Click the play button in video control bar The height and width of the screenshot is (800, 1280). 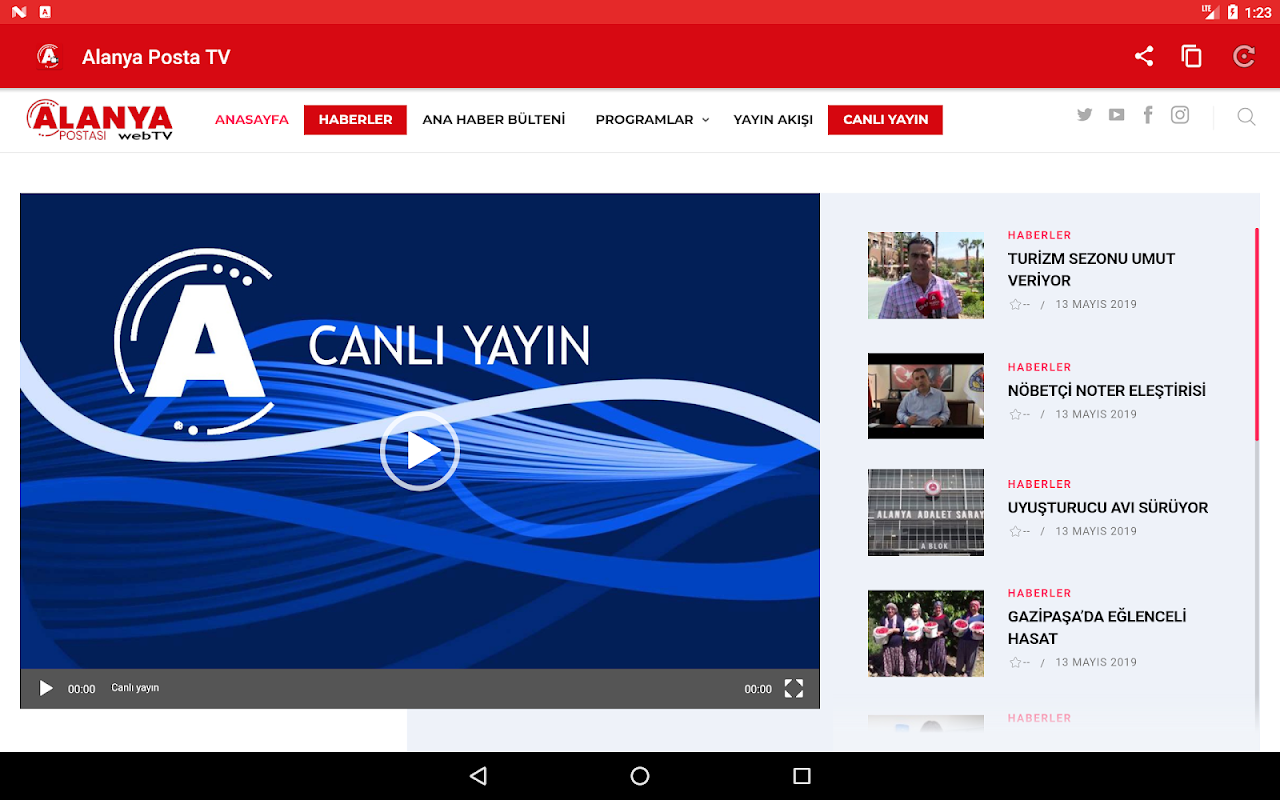45,688
